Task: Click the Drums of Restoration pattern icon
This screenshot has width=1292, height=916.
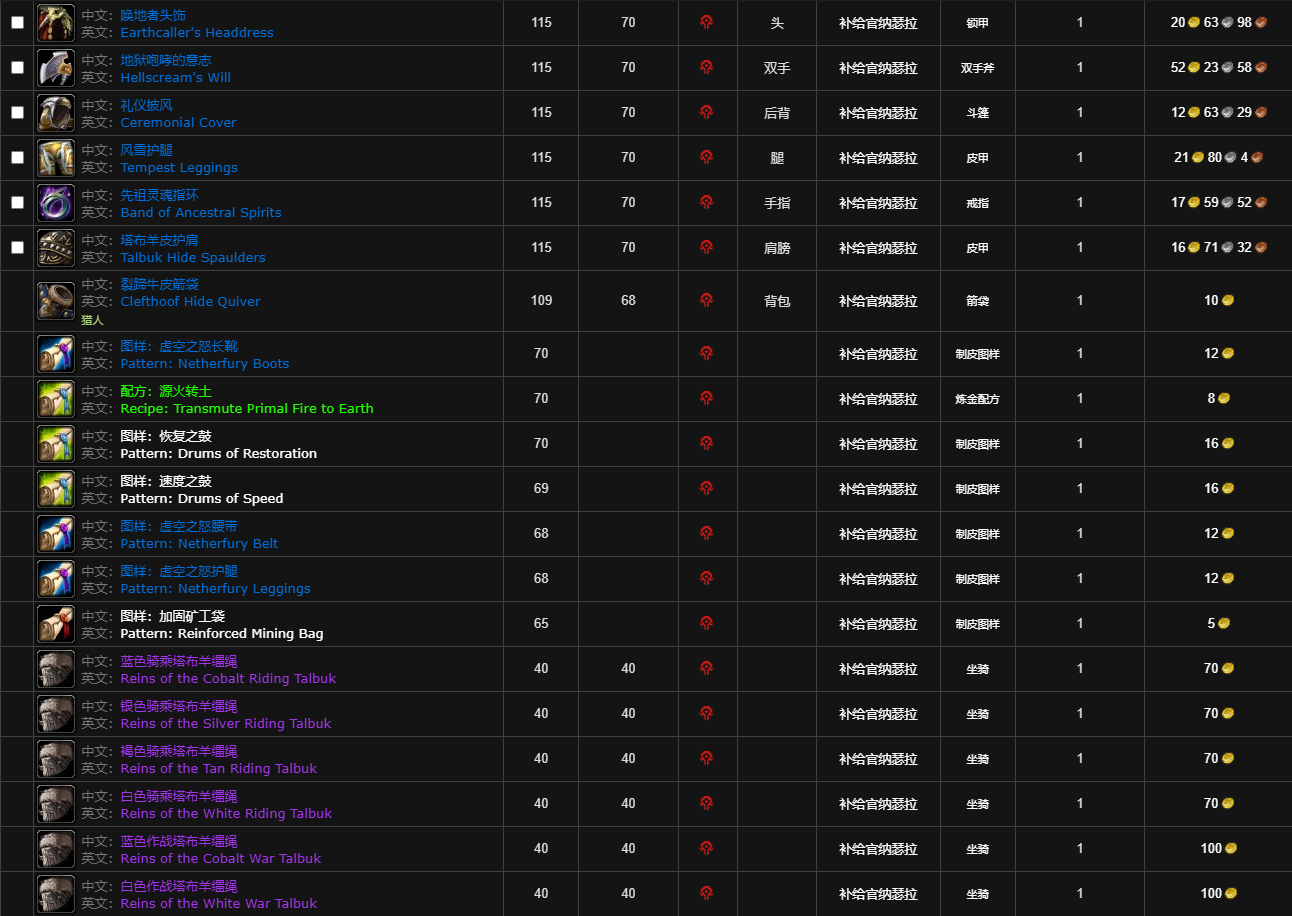Action: pos(56,444)
